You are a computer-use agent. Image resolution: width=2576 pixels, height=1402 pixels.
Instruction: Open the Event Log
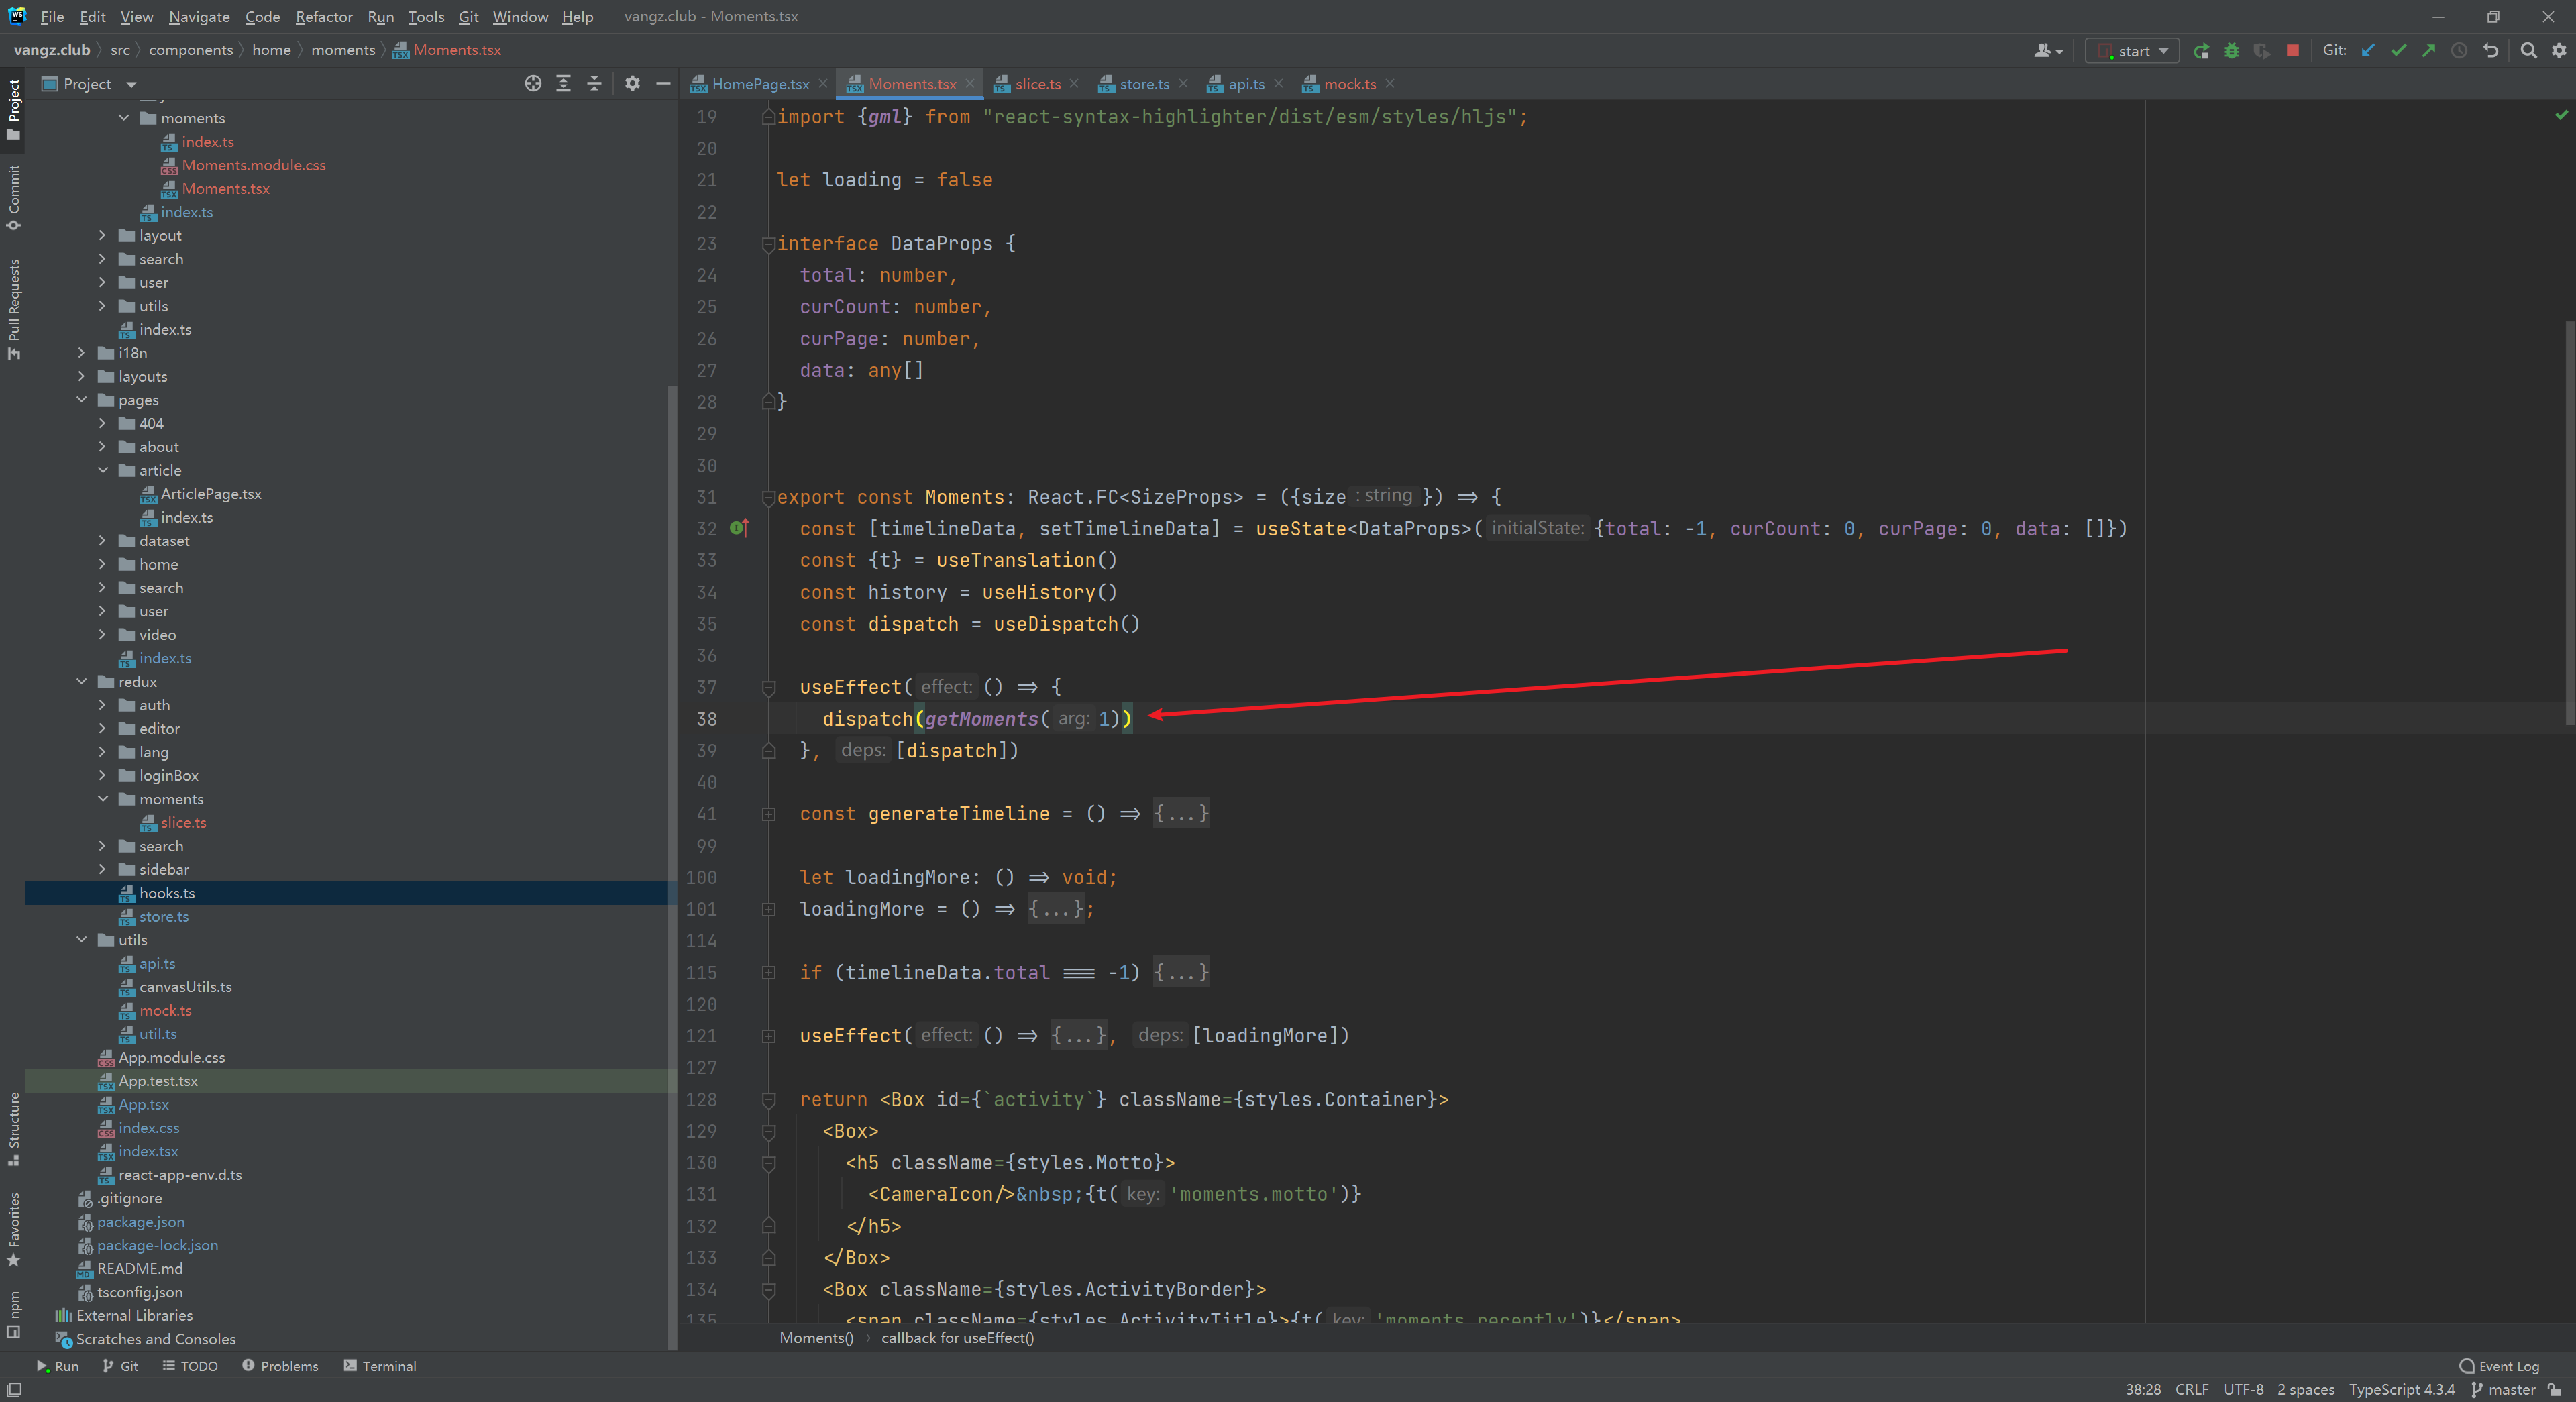tap(2499, 1366)
